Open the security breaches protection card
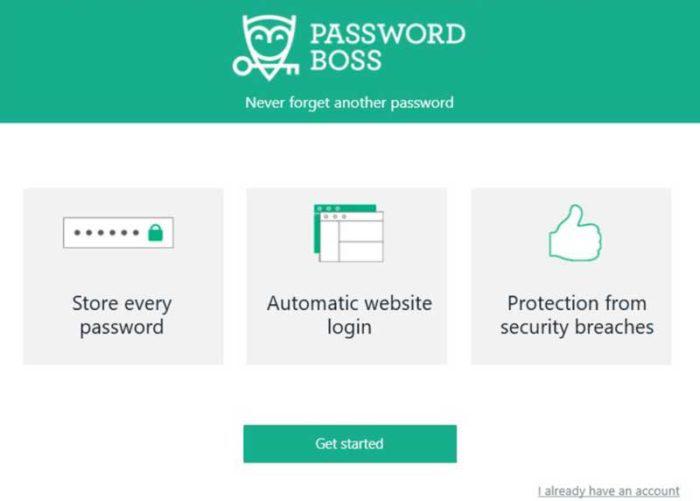 (571, 276)
